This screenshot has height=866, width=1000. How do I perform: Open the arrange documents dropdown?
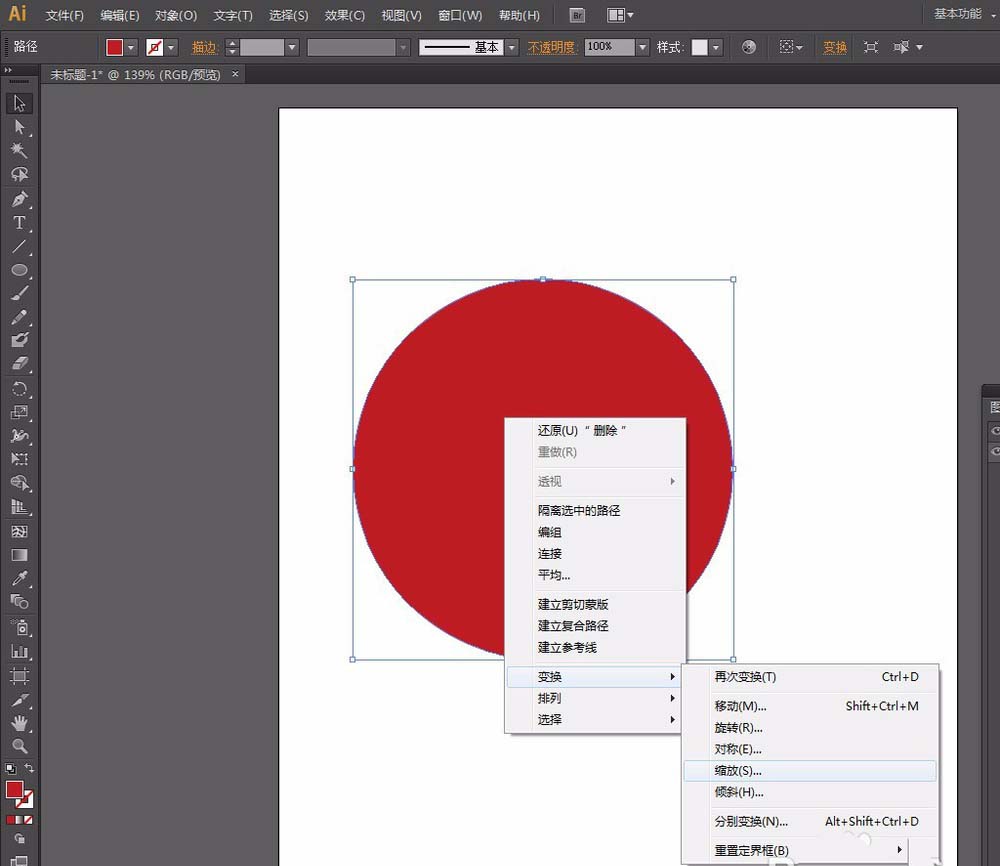point(620,15)
